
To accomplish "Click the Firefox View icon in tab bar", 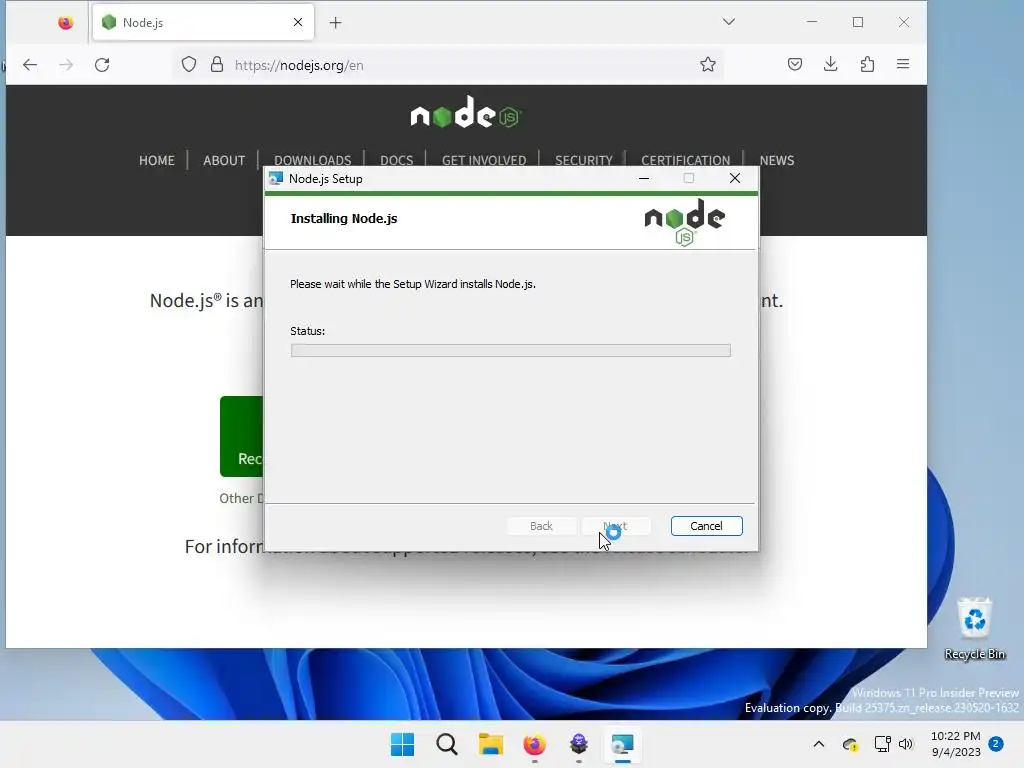I will coord(65,23).
